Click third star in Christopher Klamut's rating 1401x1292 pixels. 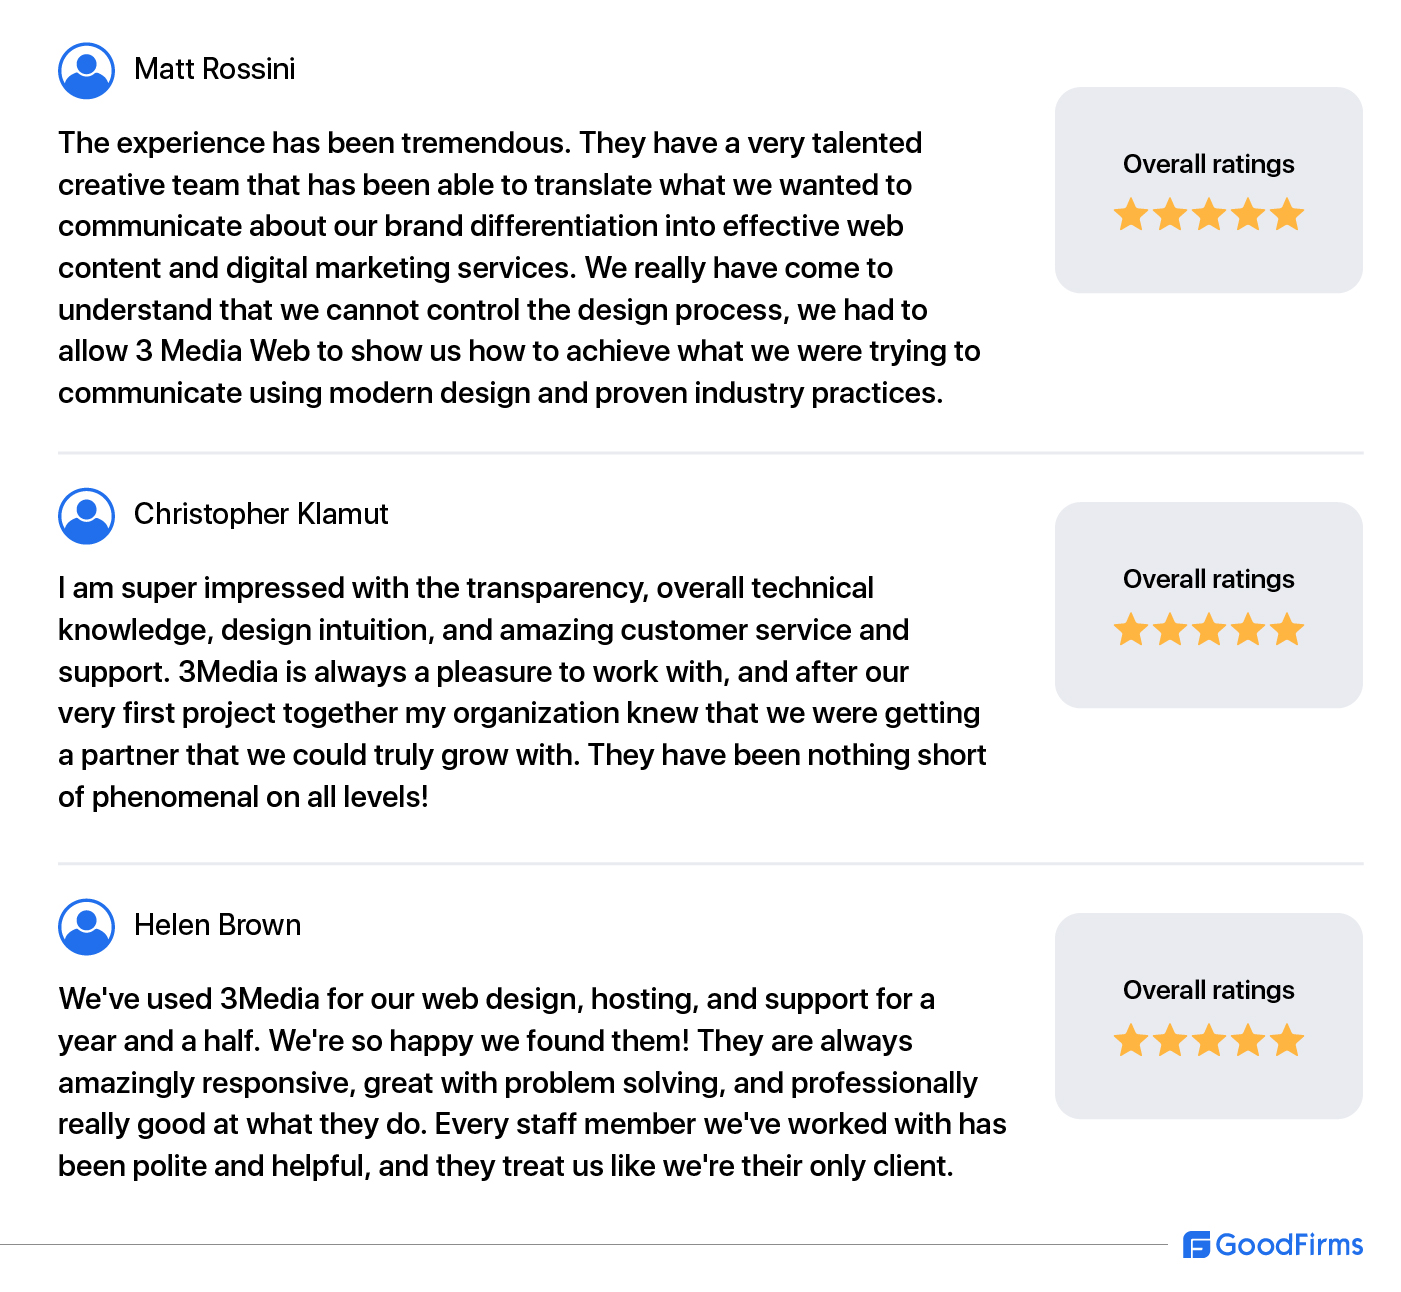pyautogui.click(x=1209, y=629)
